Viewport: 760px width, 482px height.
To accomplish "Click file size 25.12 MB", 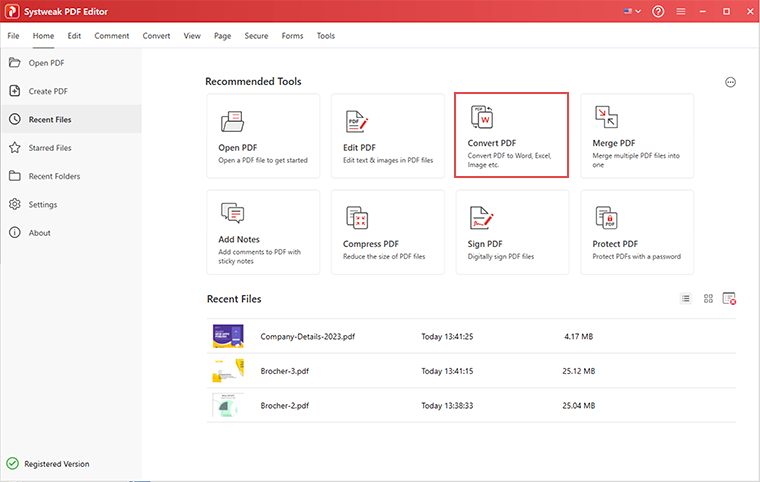I will click(579, 371).
